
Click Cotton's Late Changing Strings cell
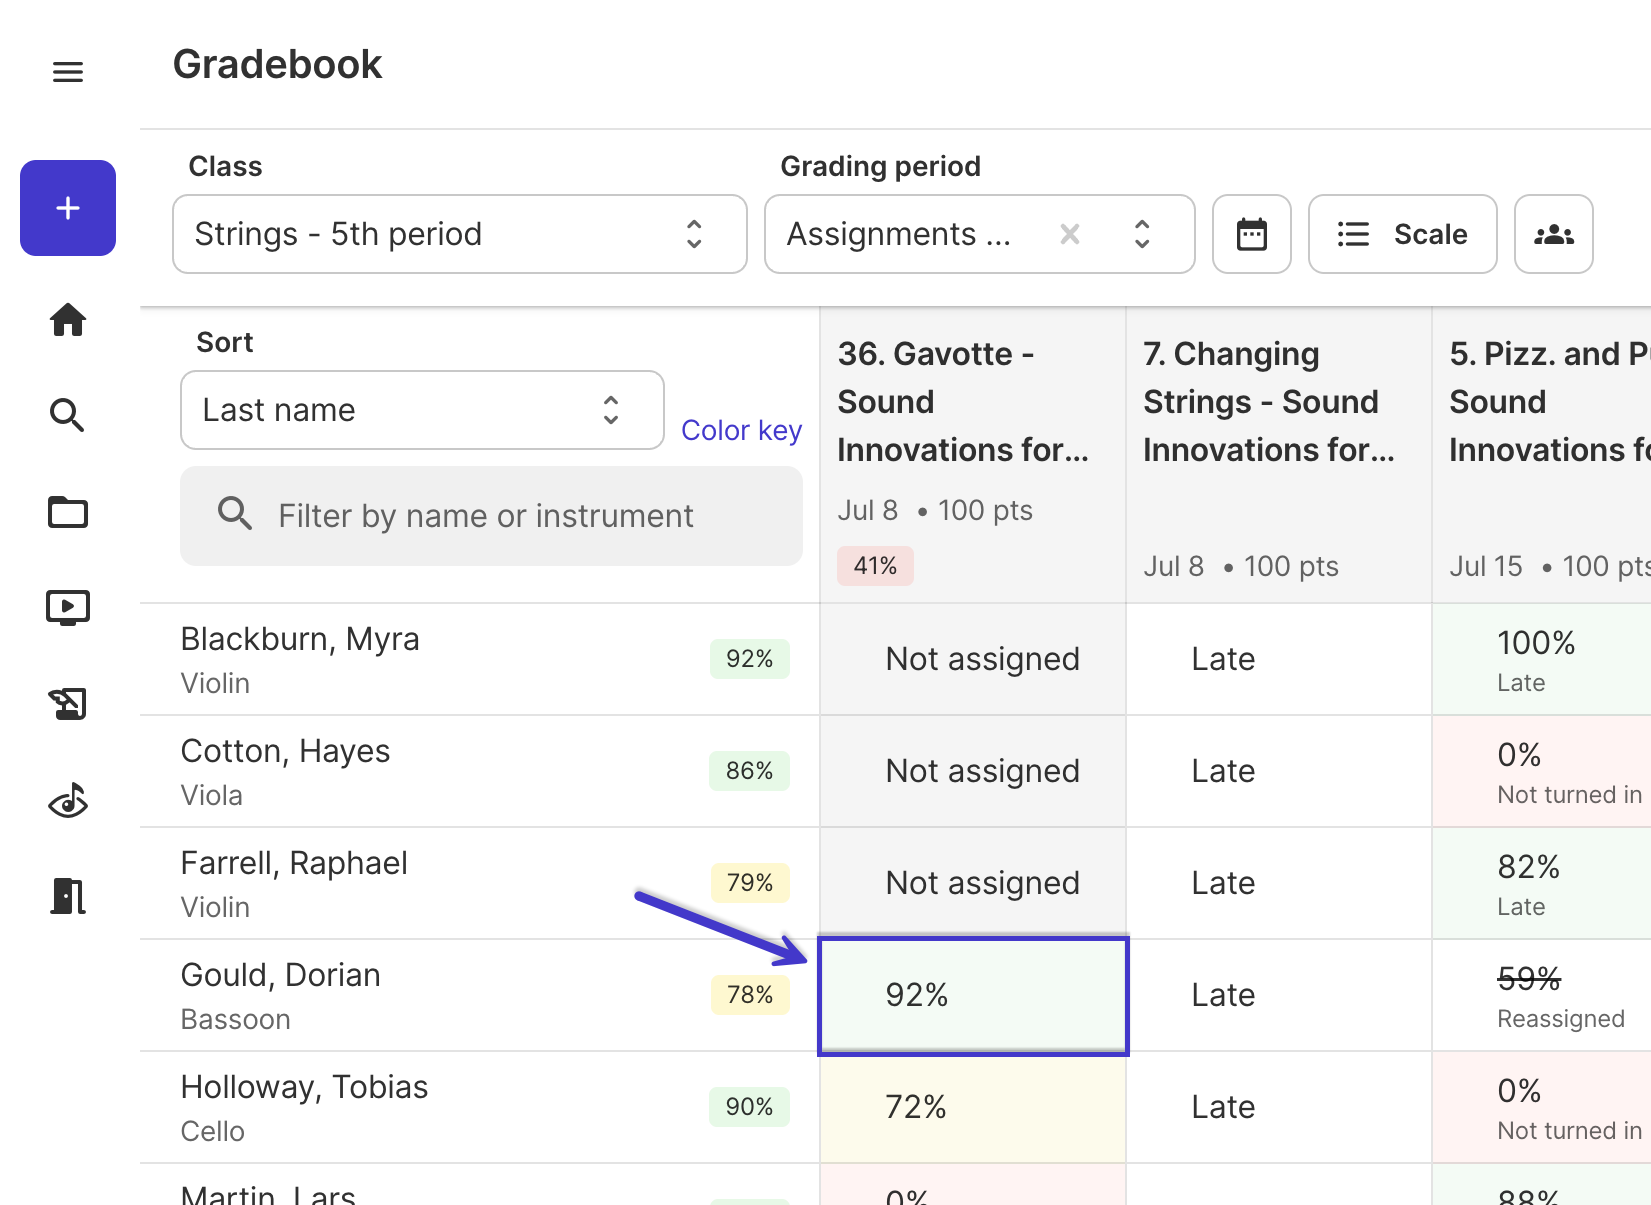click(1279, 771)
